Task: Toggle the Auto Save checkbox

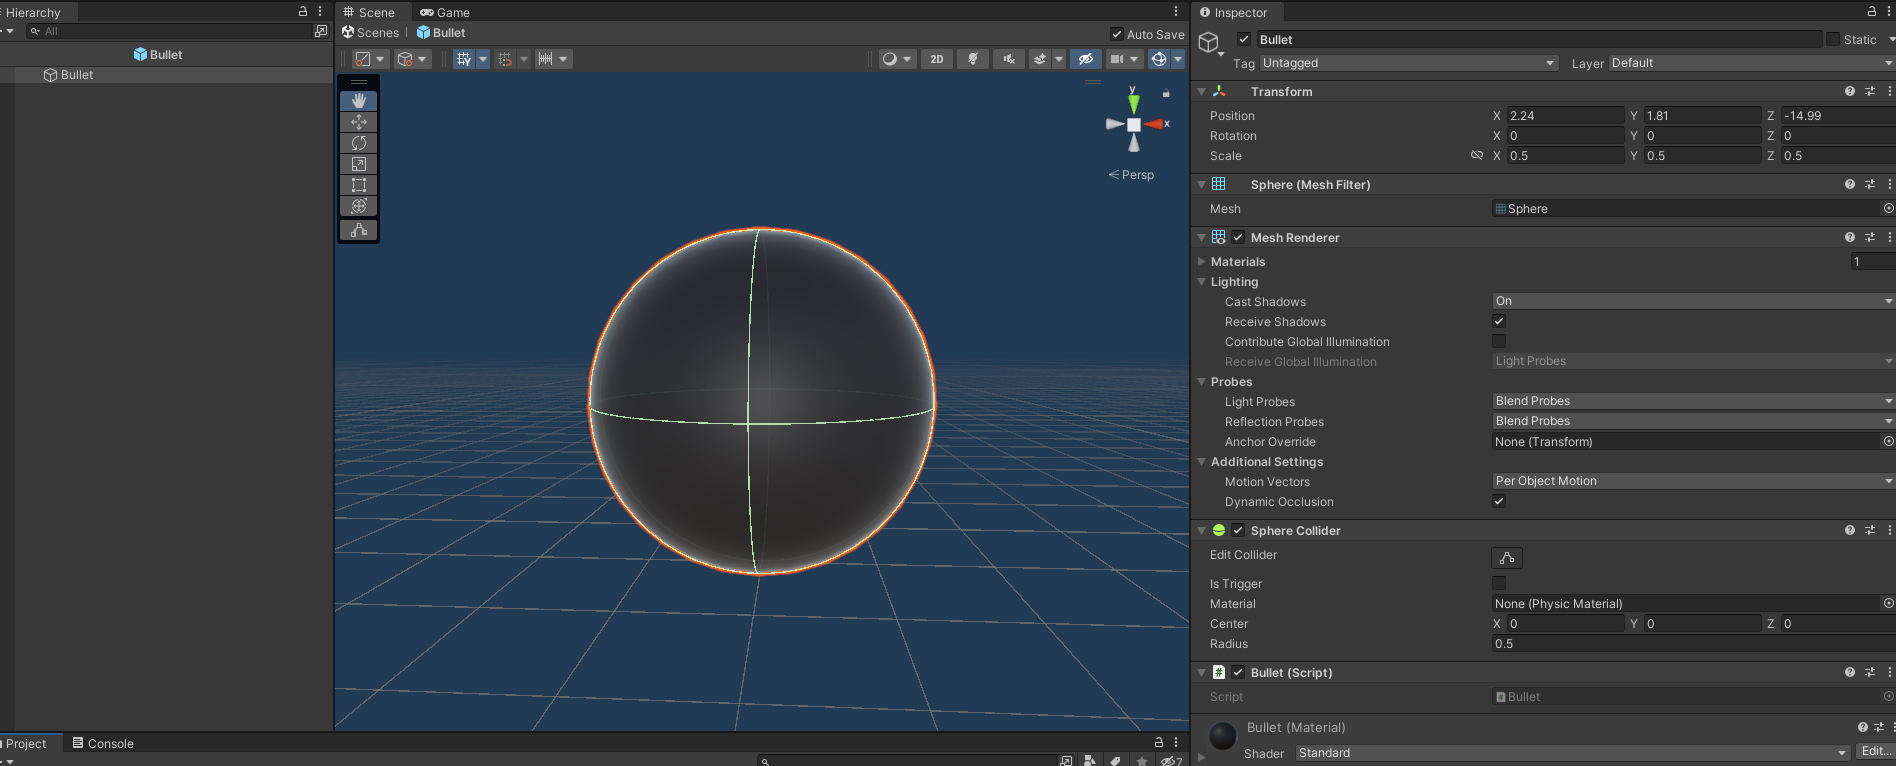Action: coord(1117,34)
